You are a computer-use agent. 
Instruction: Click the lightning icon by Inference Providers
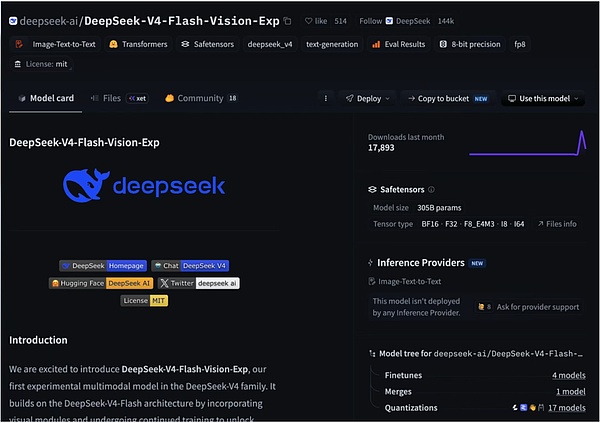(370, 263)
